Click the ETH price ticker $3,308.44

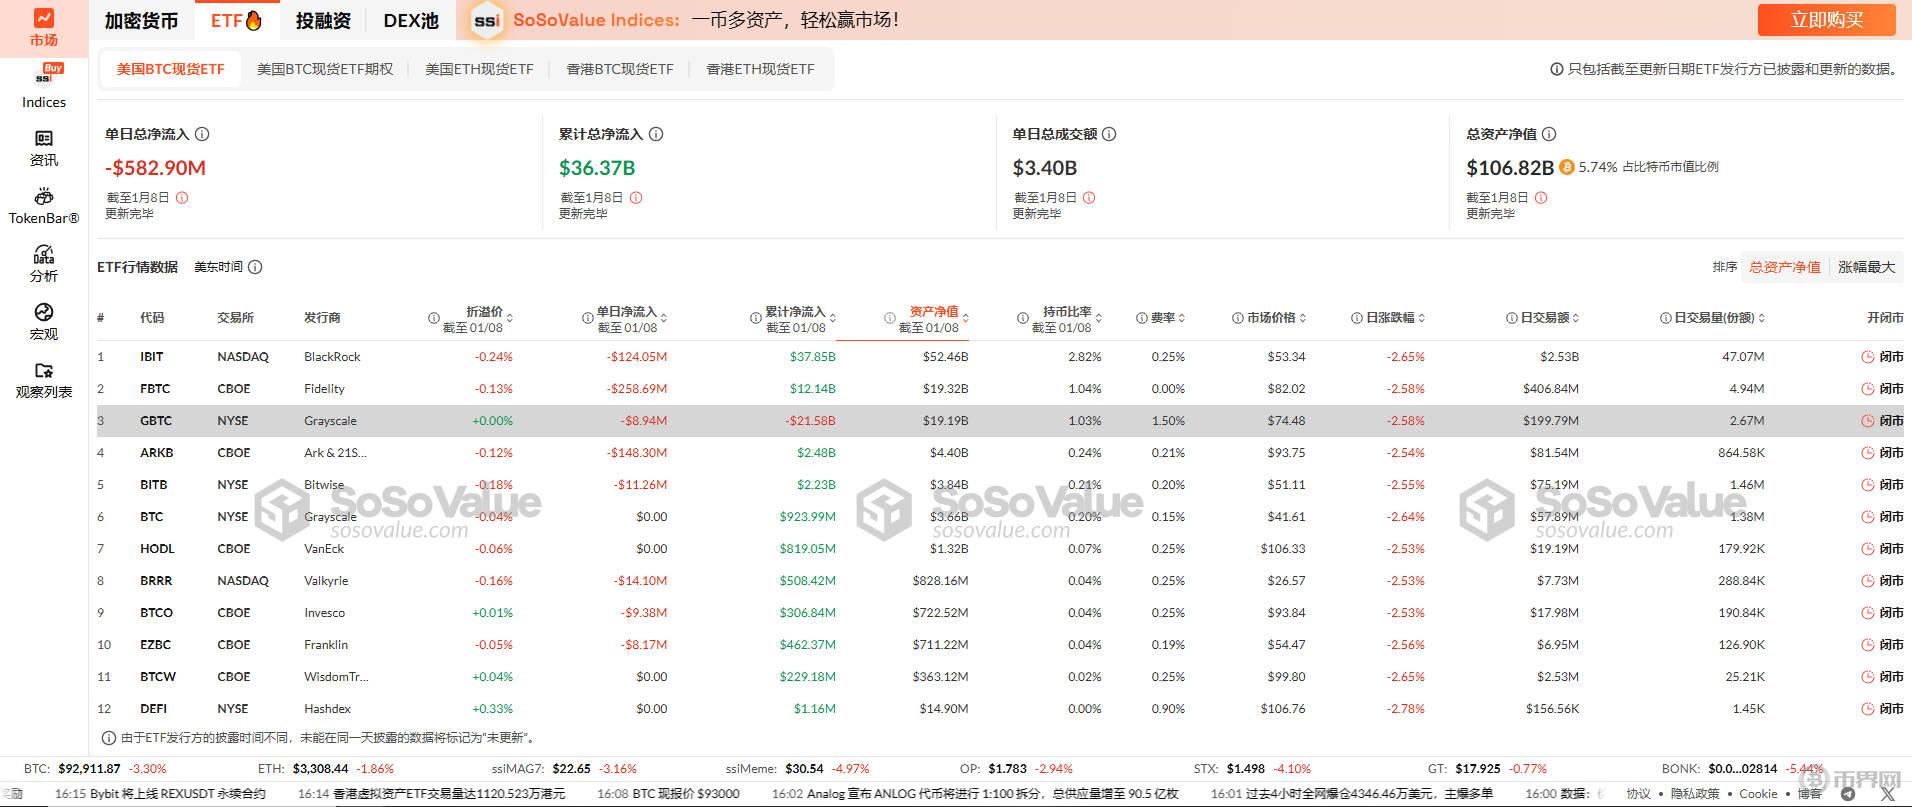click(x=320, y=769)
